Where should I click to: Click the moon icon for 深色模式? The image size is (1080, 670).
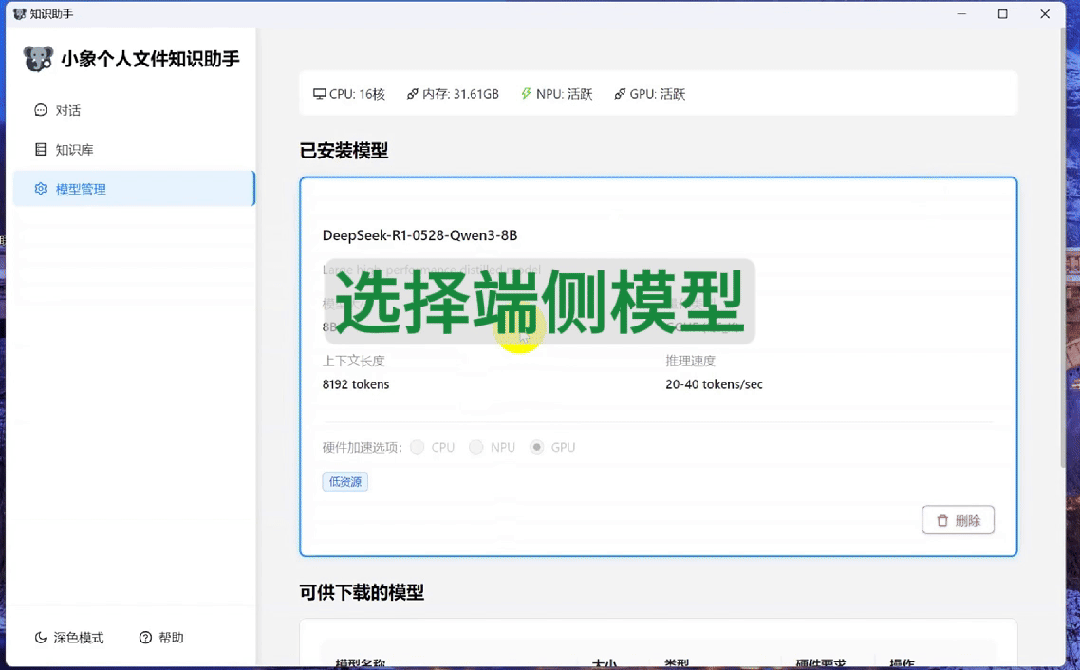click(41, 637)
